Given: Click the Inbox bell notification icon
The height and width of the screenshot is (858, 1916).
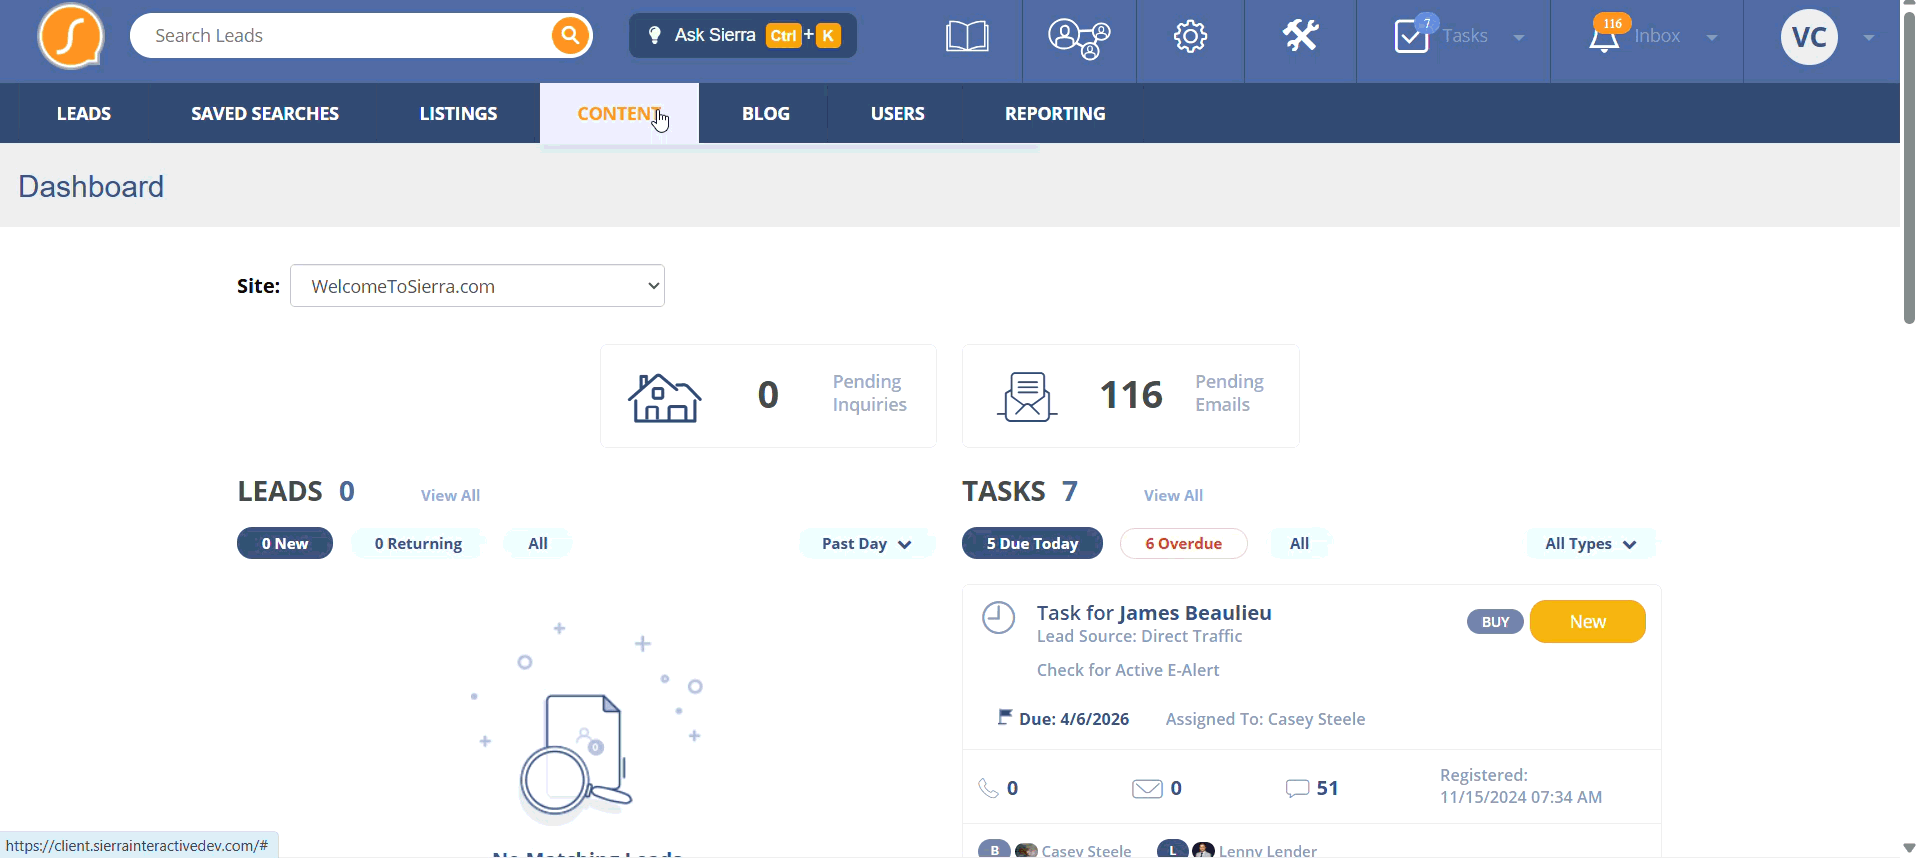Looking at the screenshot, I should pyautogui.click(x=1604, y=37).
